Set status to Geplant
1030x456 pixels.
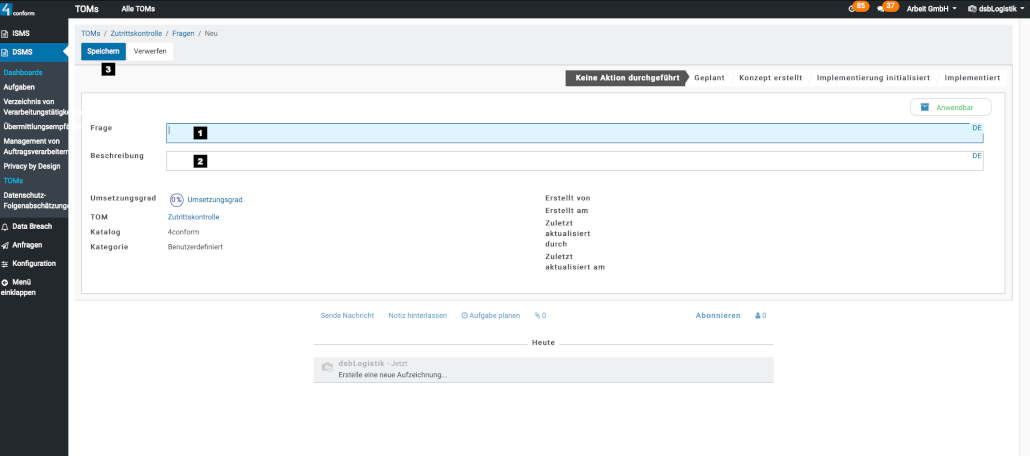[x=709, y=77]
